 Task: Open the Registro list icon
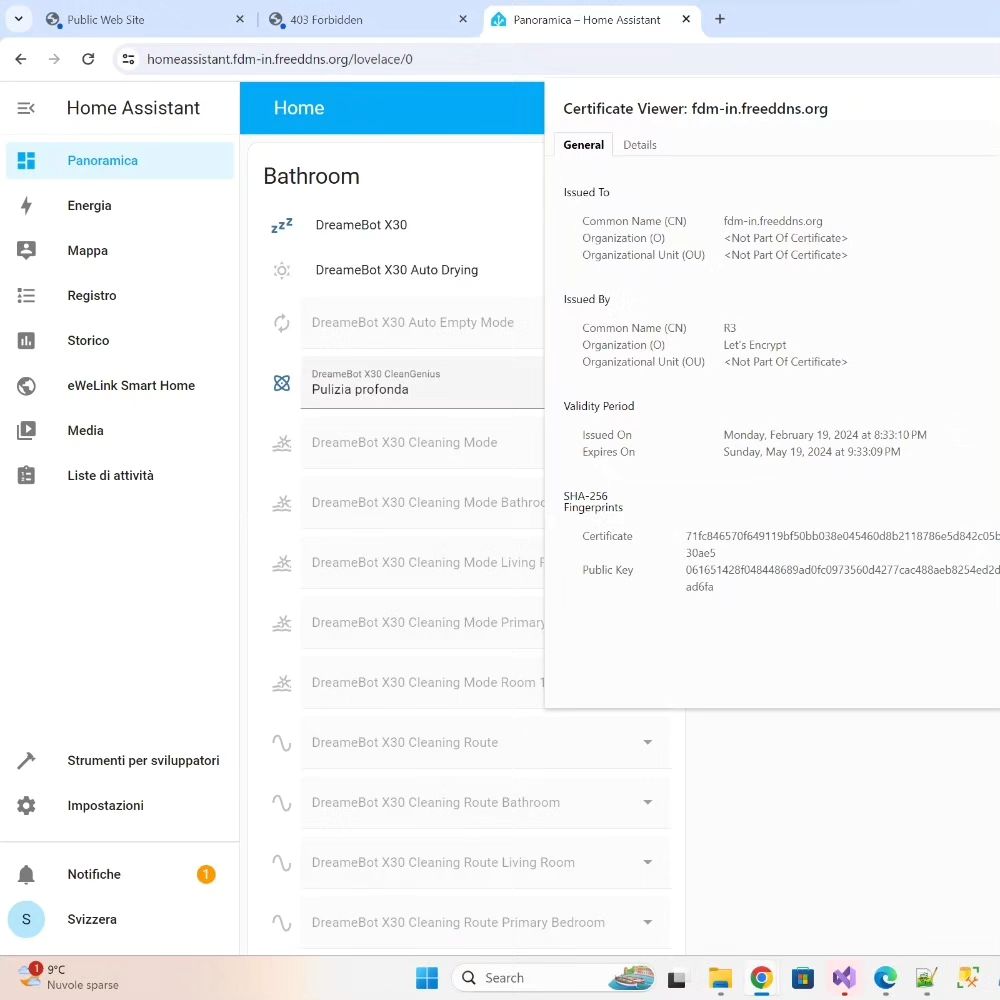pyautogui.click(x=26, y=295)
